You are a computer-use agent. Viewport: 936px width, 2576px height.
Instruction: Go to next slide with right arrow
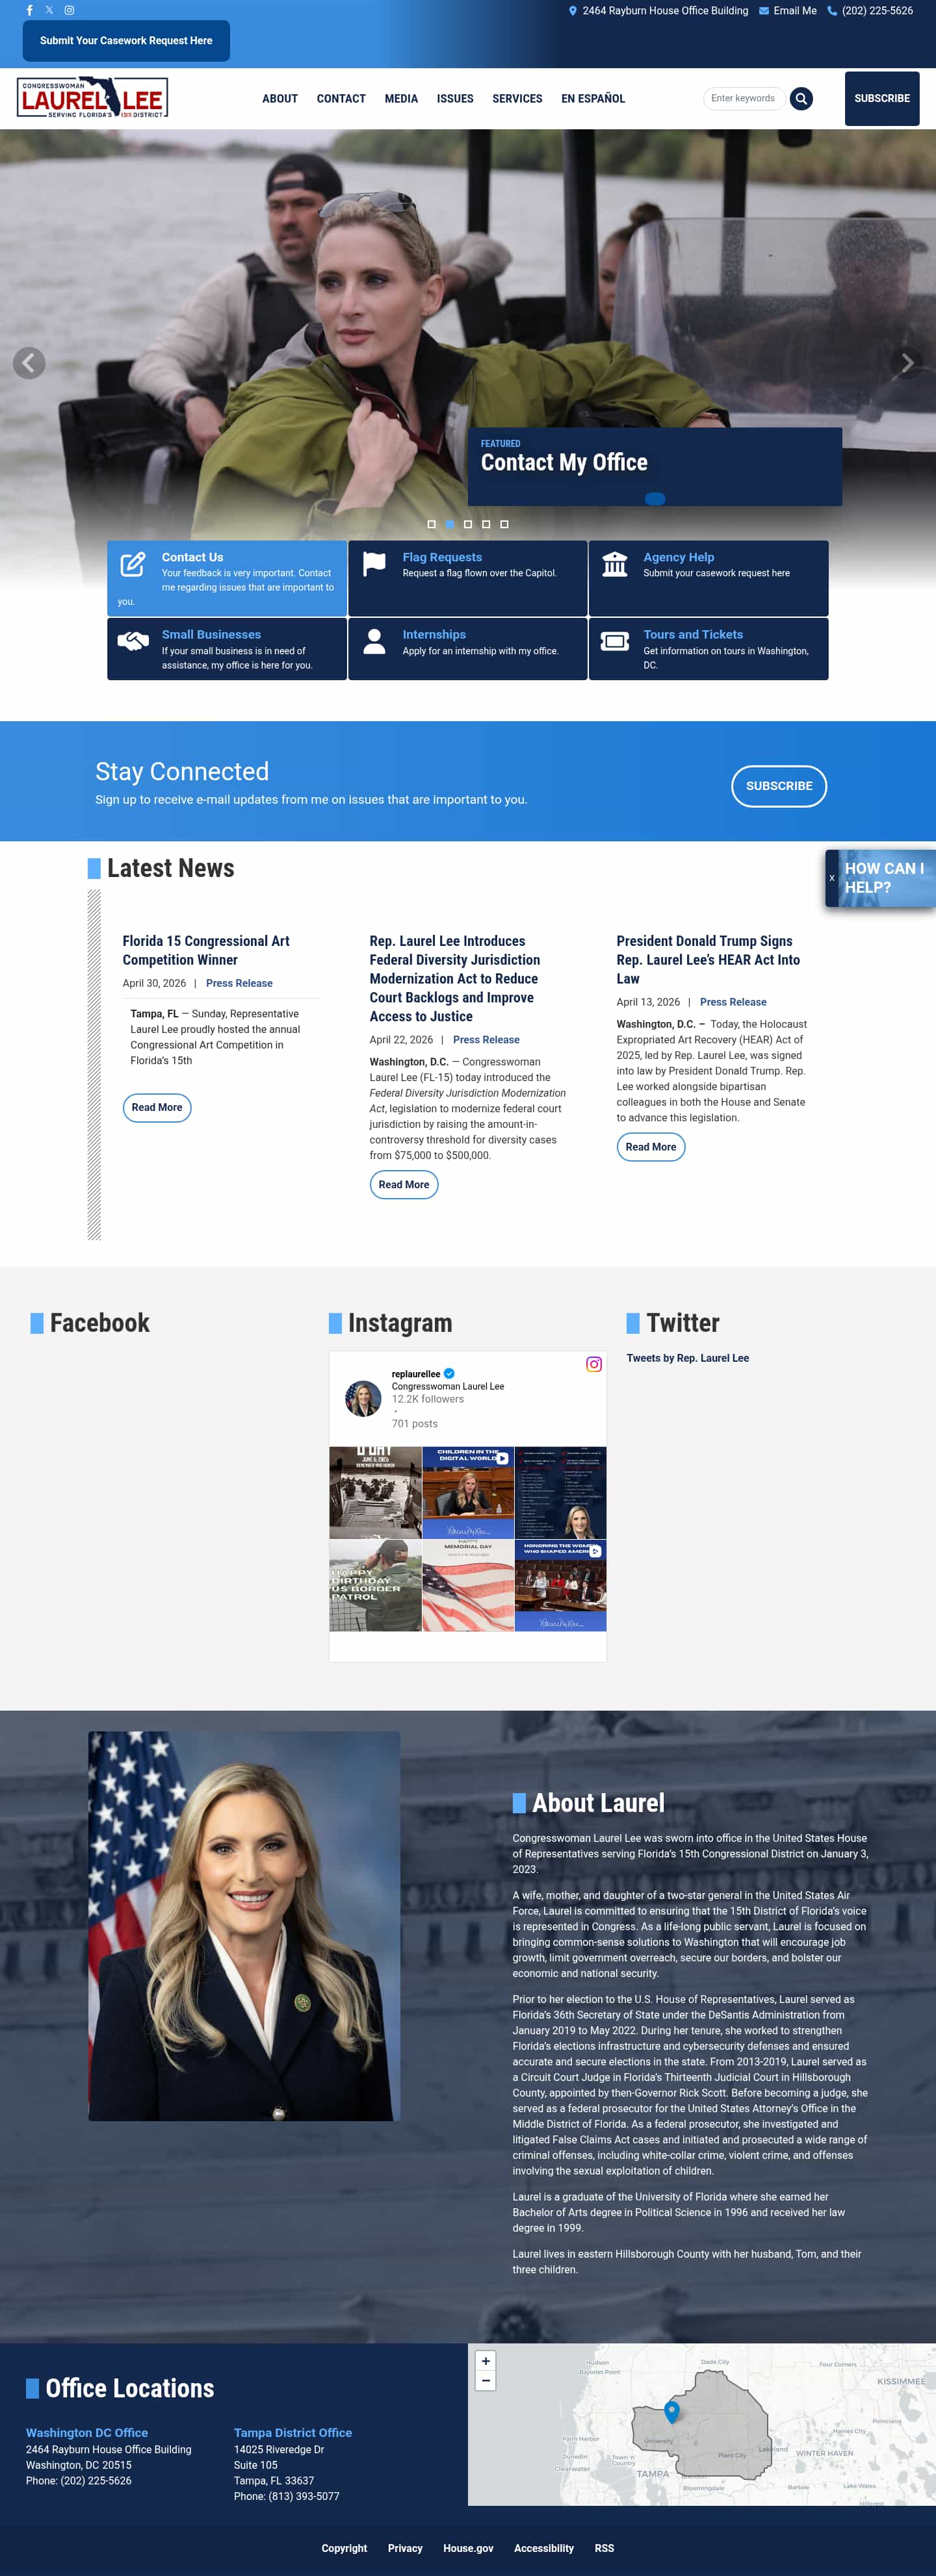(x=907, y=362)
